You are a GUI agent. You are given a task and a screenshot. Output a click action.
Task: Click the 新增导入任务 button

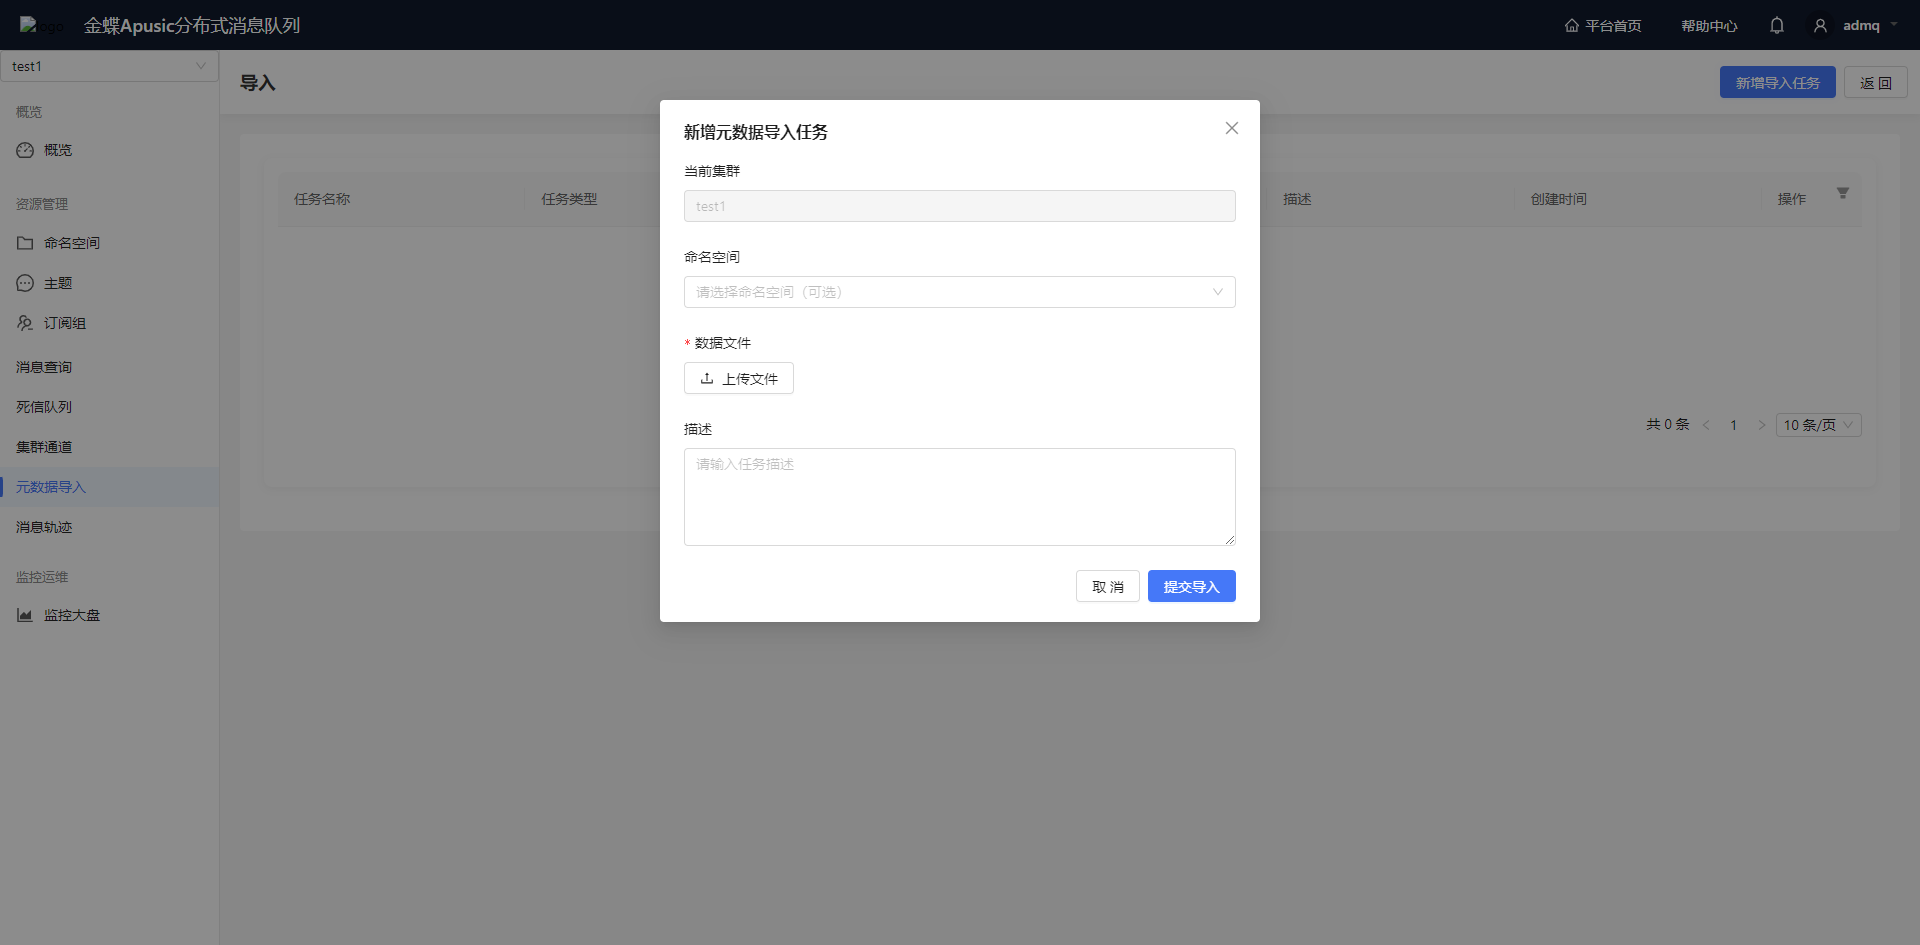(x=1777, y=83)
